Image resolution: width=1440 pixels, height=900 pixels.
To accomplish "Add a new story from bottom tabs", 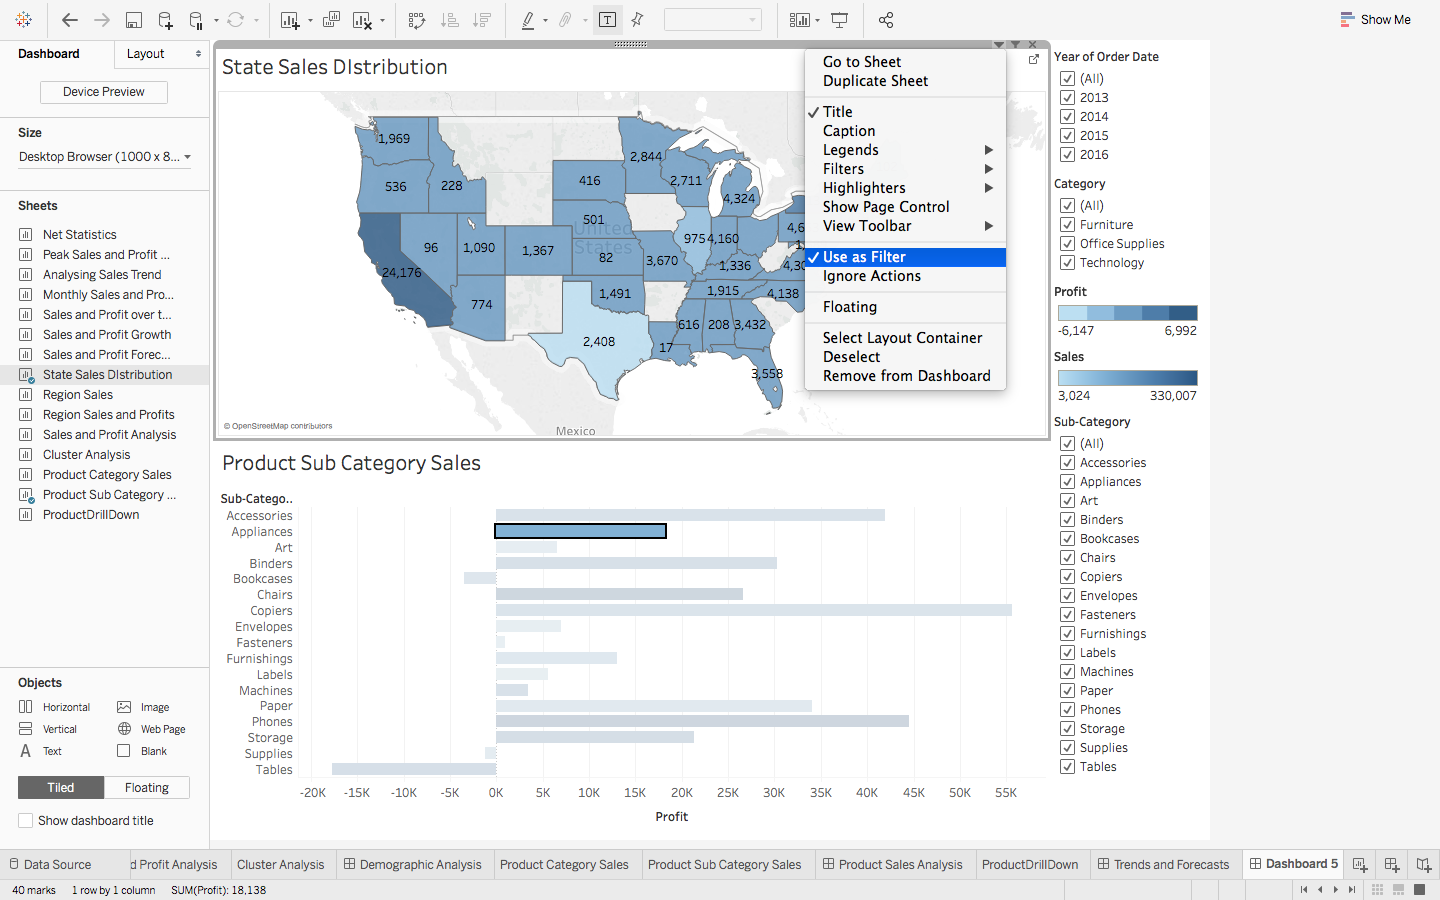I will point(1423,864).
